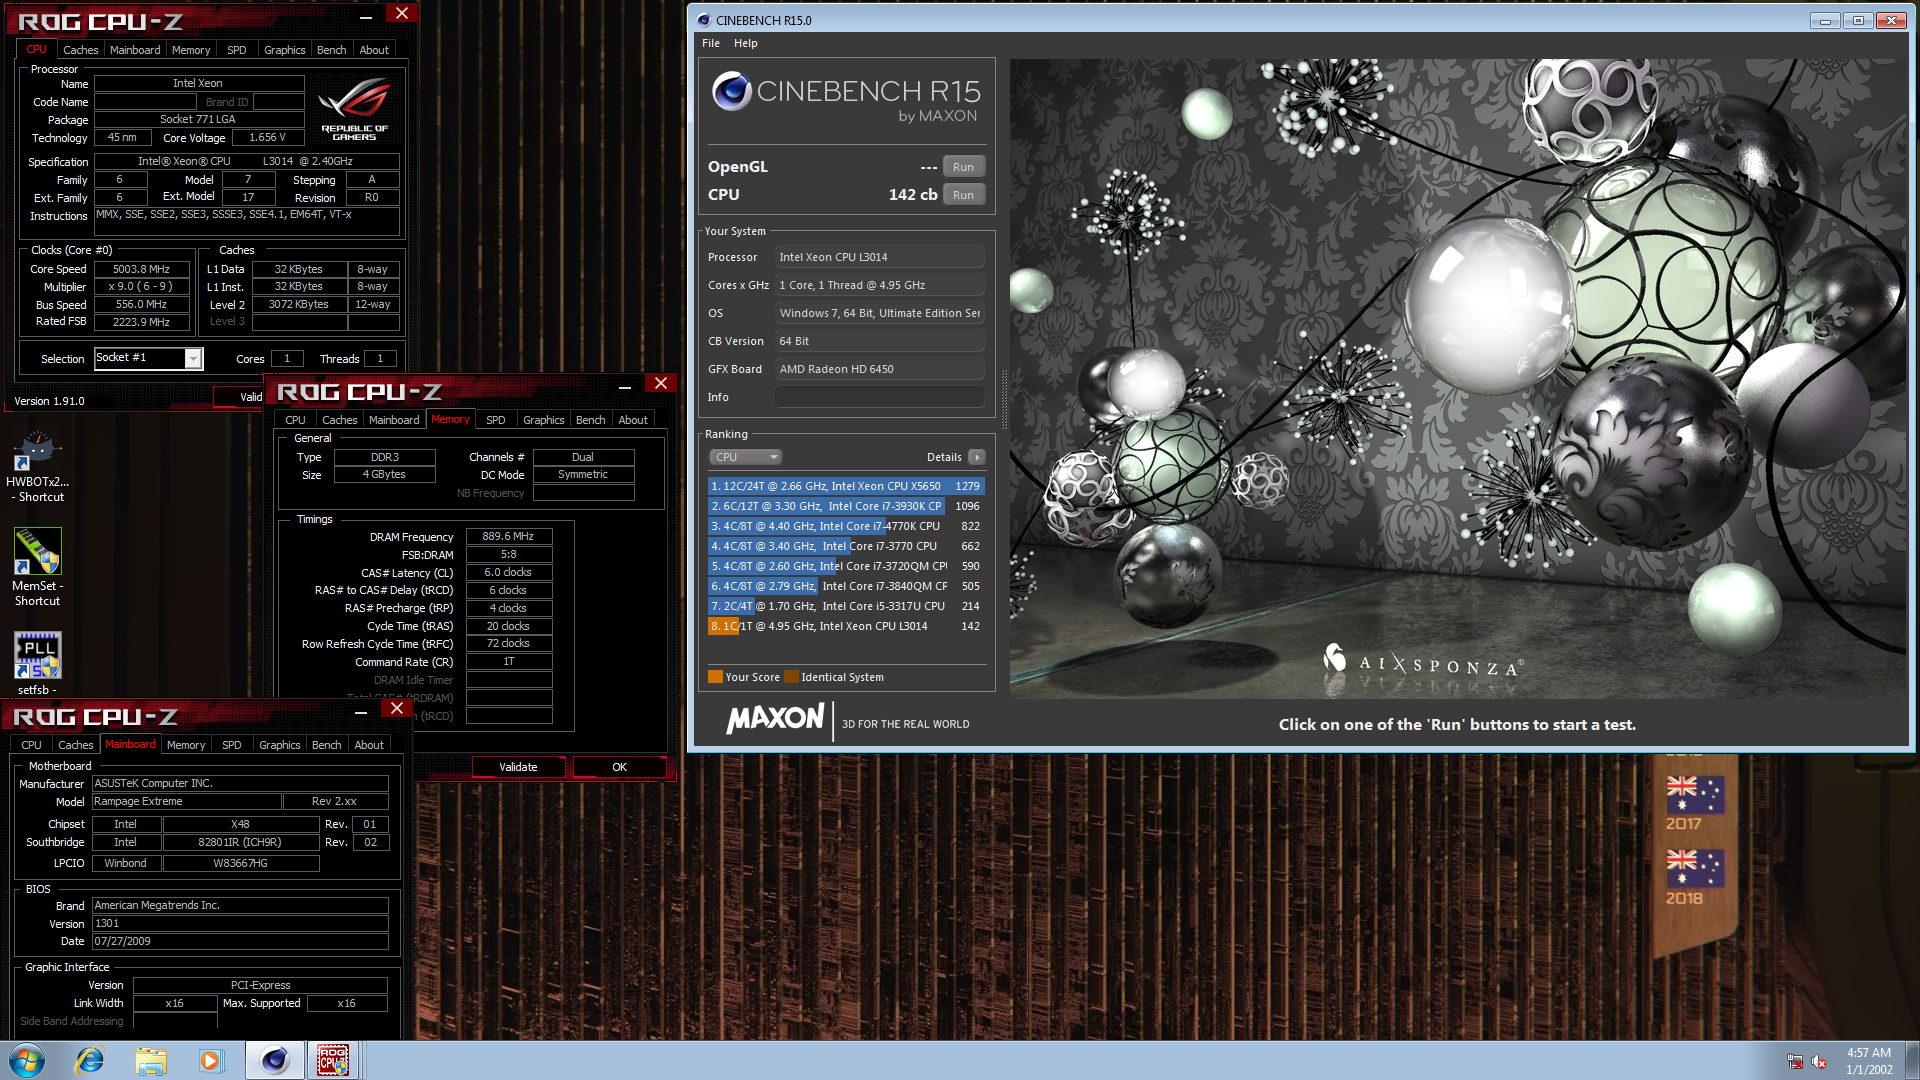Open SPD tab in Mainboard CPU-Z window

(x=231, y=745)
